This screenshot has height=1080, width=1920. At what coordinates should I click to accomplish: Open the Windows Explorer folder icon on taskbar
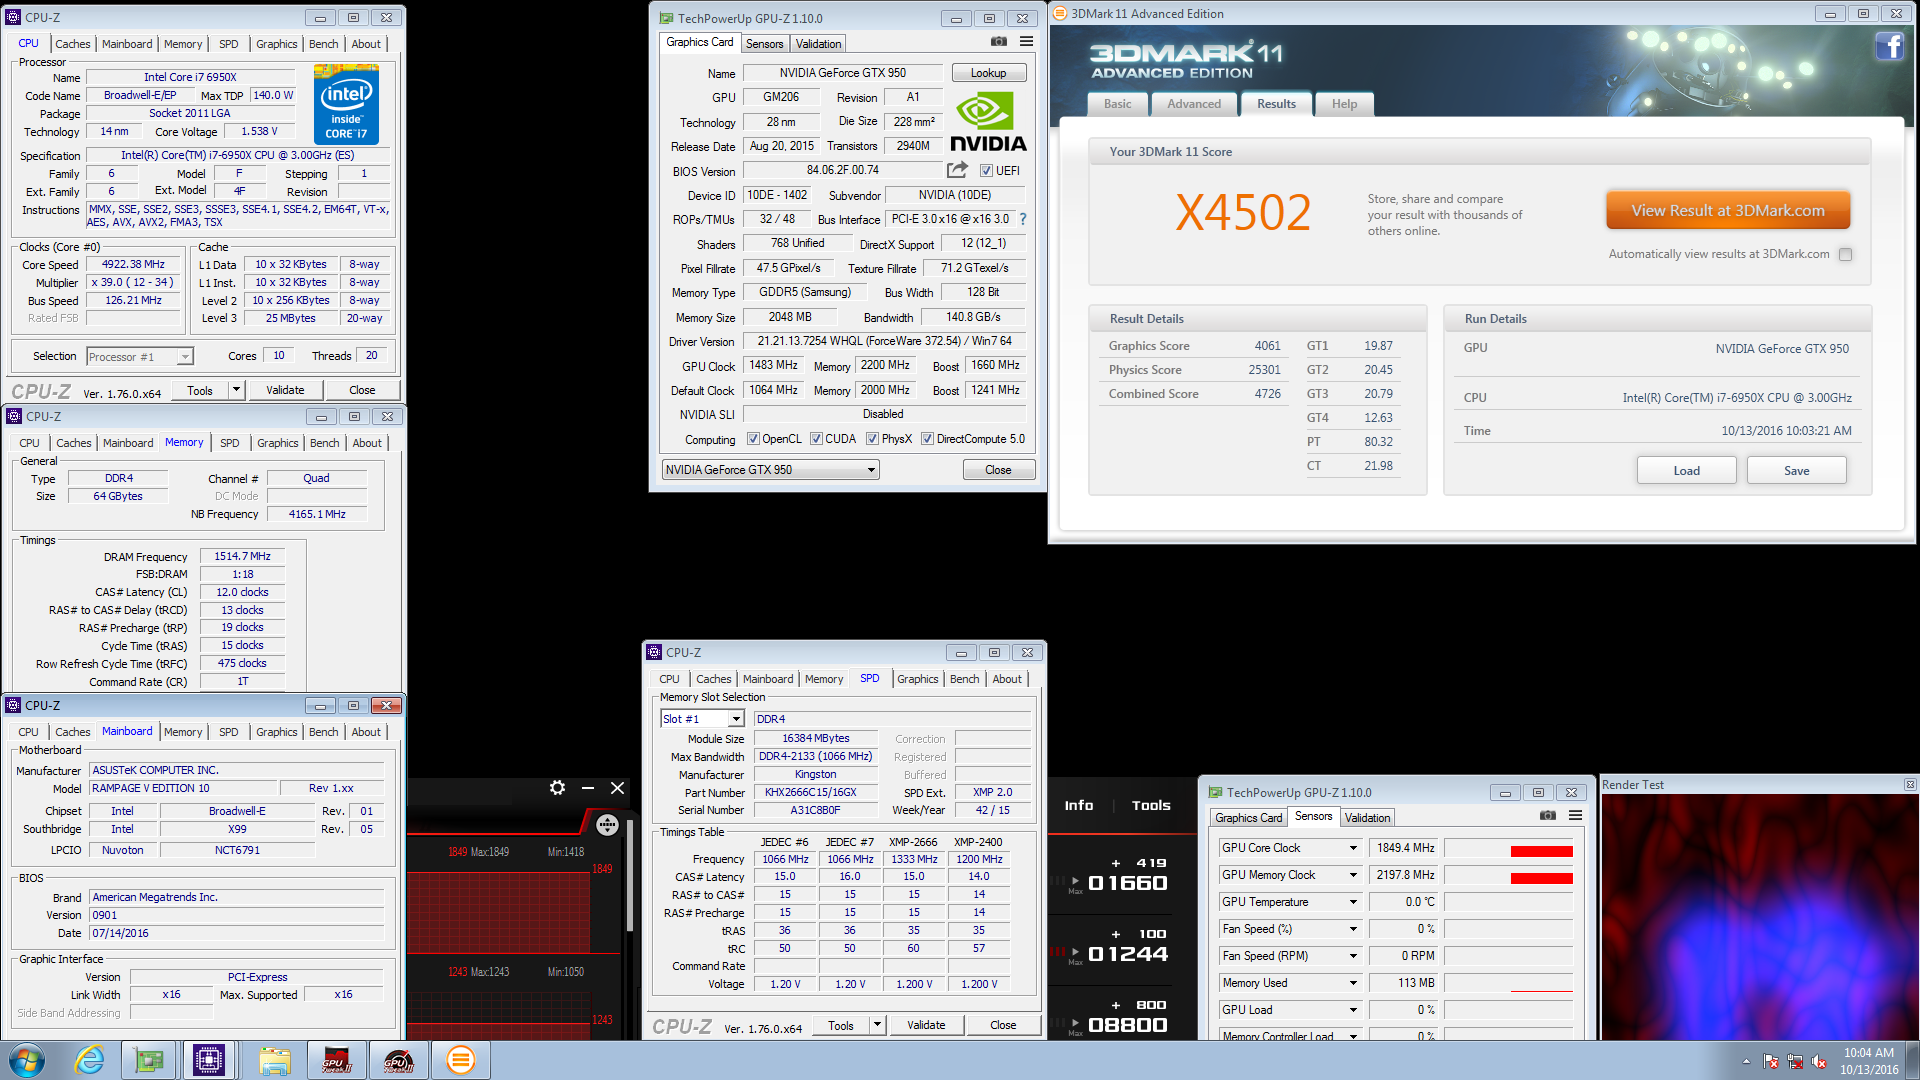(274, 1060)
